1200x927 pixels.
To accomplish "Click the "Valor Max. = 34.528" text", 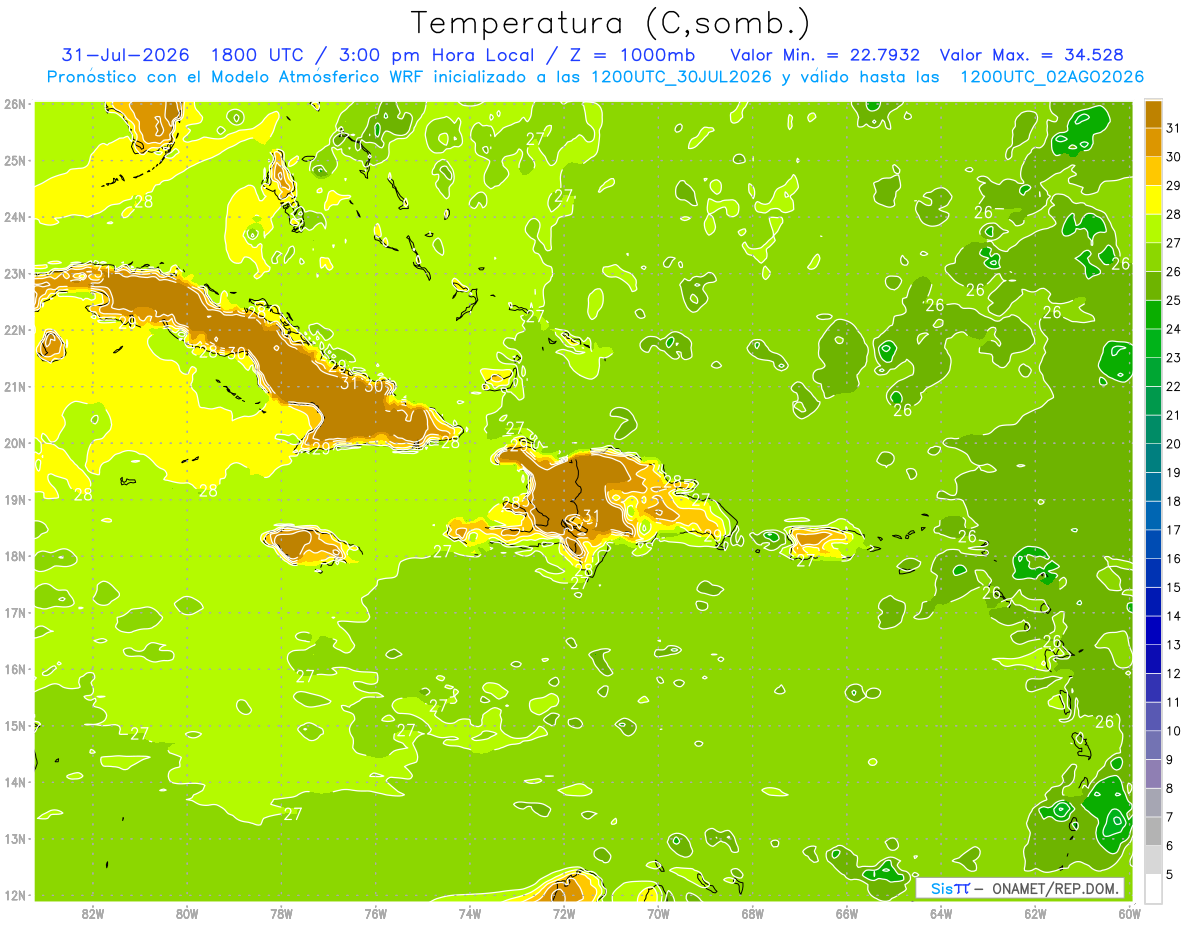I will coord(1031,54).
